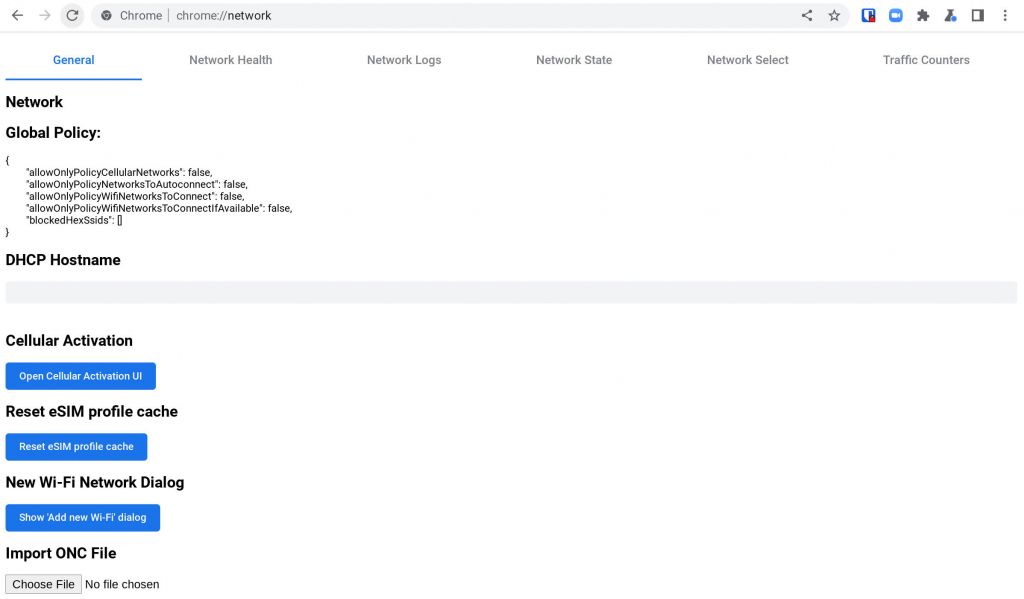Switch to the Network State tab
Screen dimensions: 1024x599
(573, 60)
